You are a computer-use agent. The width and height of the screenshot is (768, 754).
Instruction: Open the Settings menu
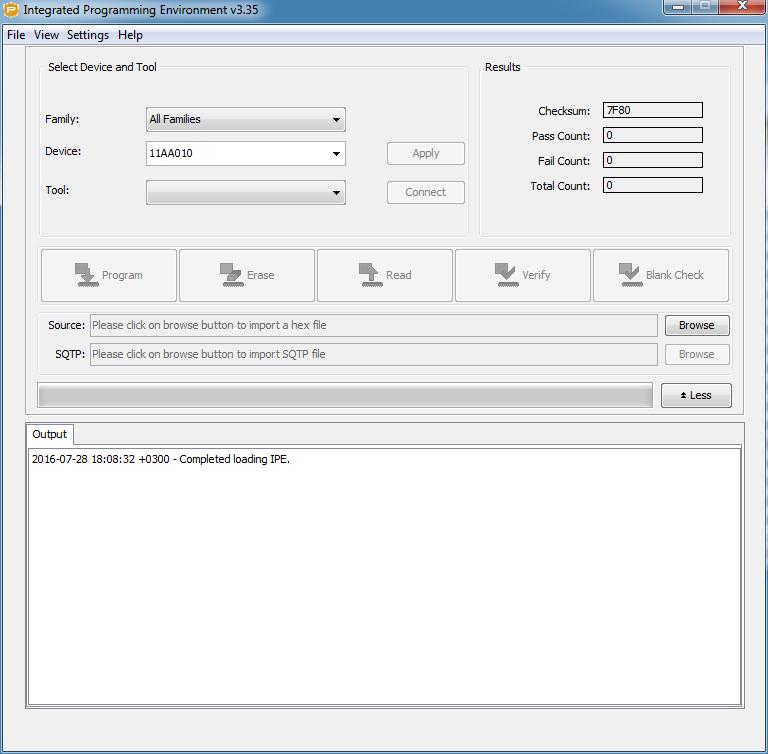[x=88, y=35]
